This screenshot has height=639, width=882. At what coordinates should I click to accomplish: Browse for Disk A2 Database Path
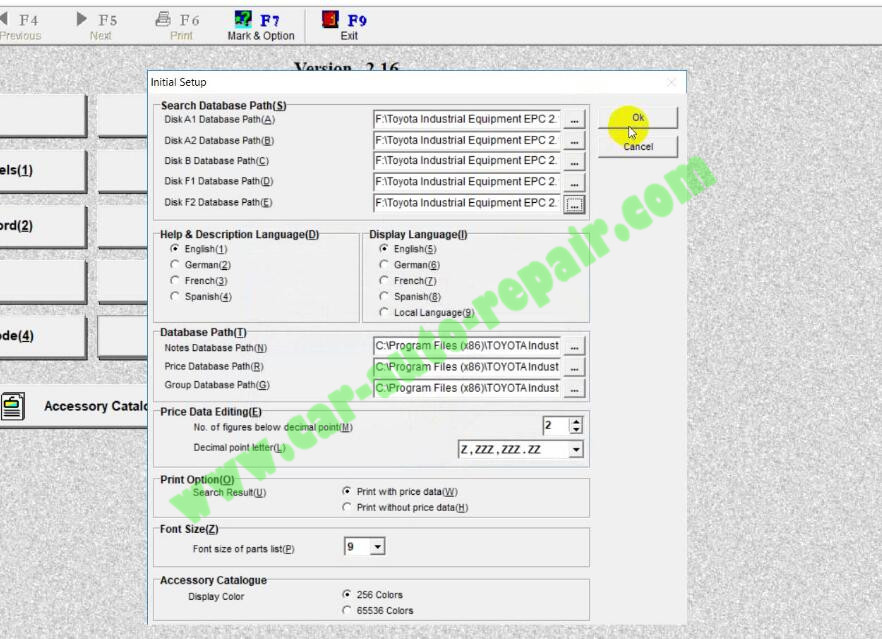[x=574, y=141]
